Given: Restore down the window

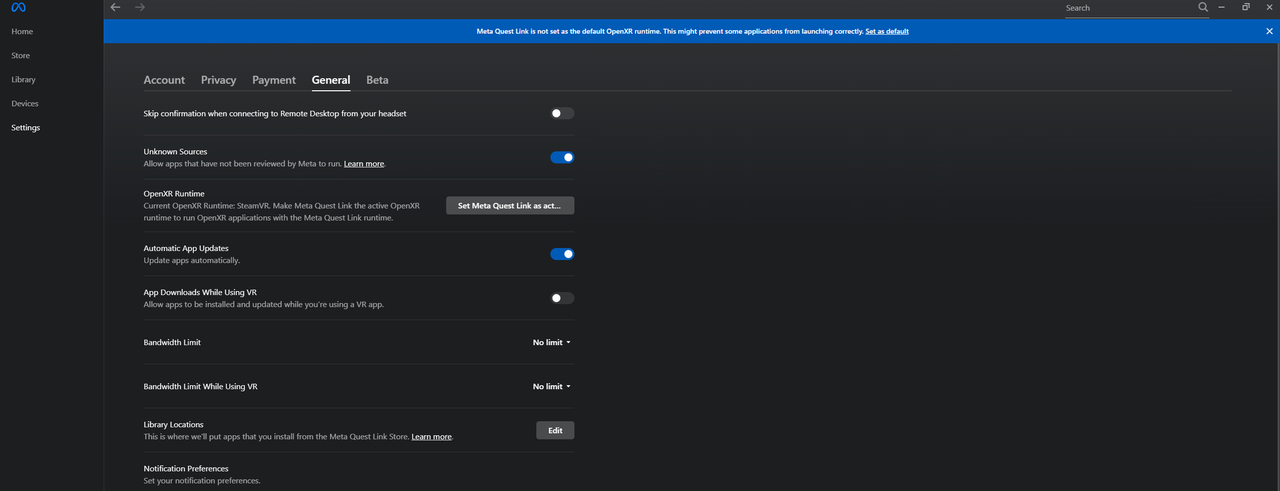Looking at the screenshot, I should pos(1246,7).
